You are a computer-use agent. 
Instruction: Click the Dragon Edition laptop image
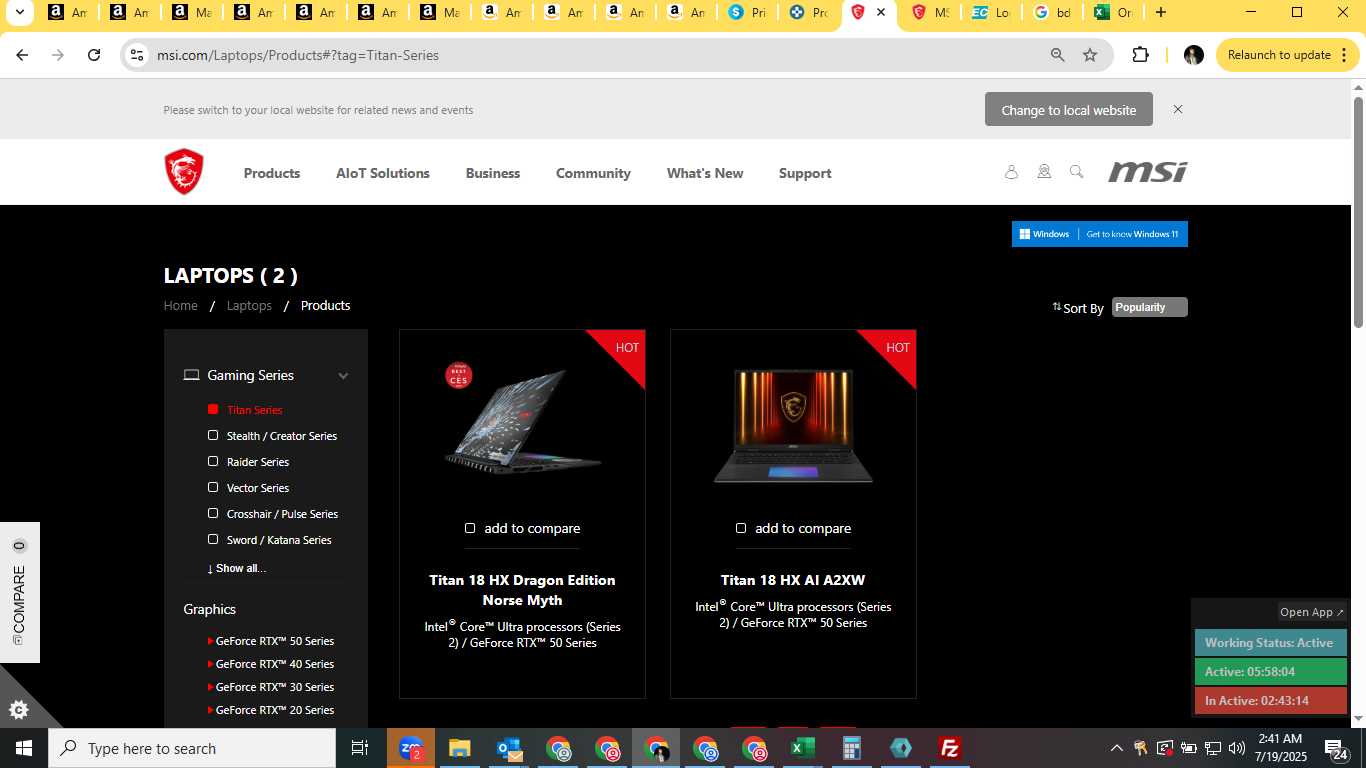[522, 421]
